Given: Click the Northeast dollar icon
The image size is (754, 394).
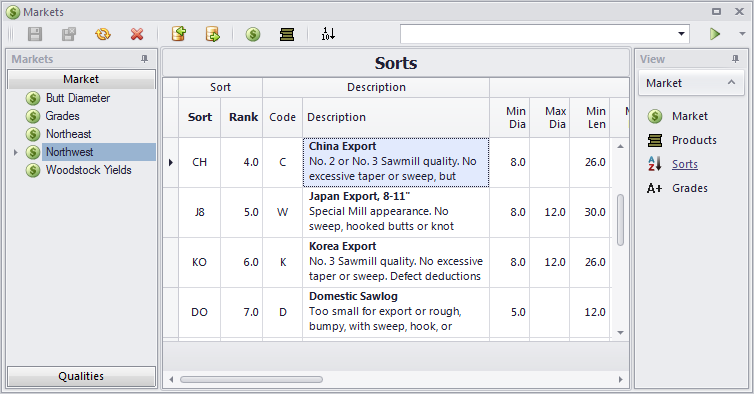Looking at the screenshot, I should [x=33, y=134].
